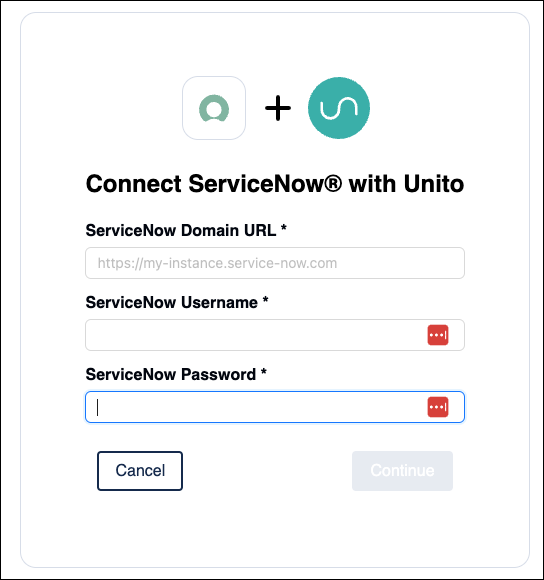The width and height of the screenshot is (544, 580).
Task: Open password manager icon in Username field
Action: point(438,335)
